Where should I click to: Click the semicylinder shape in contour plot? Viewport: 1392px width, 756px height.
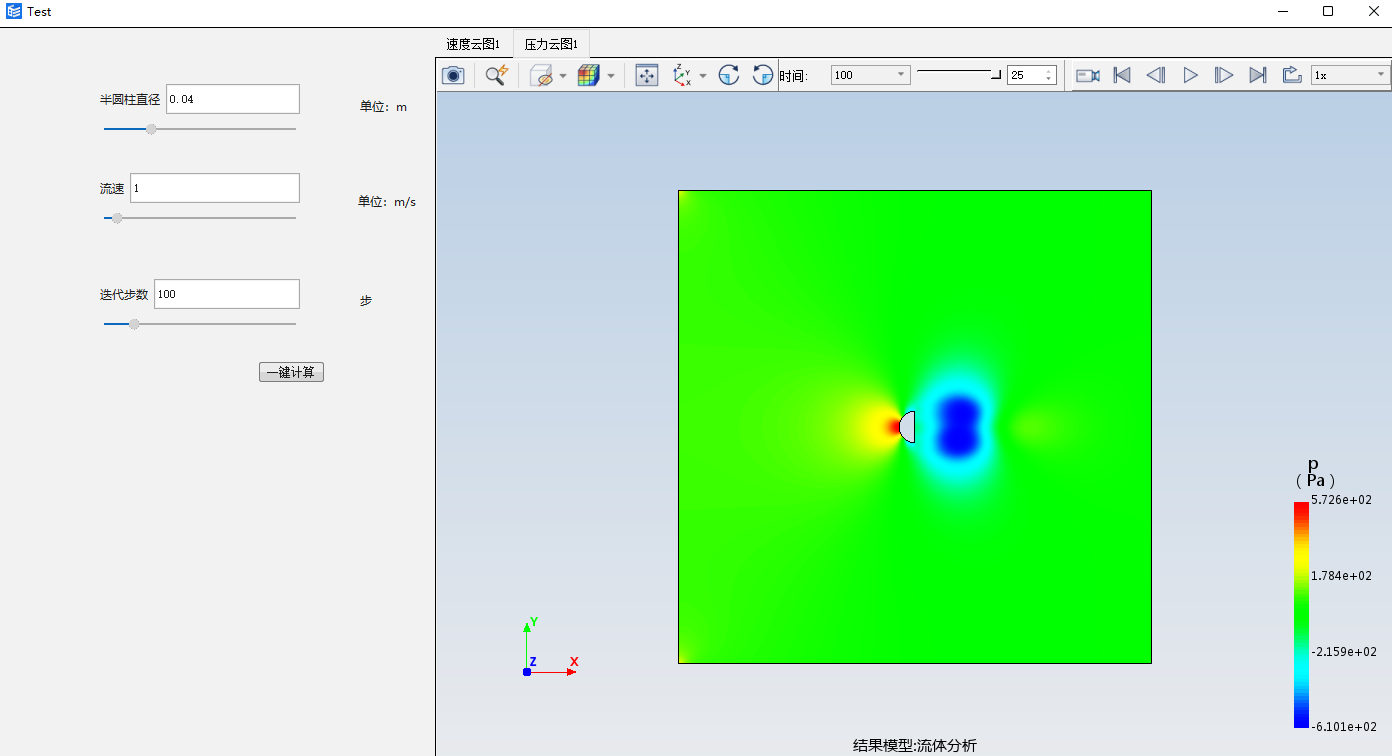click(908, 426)
